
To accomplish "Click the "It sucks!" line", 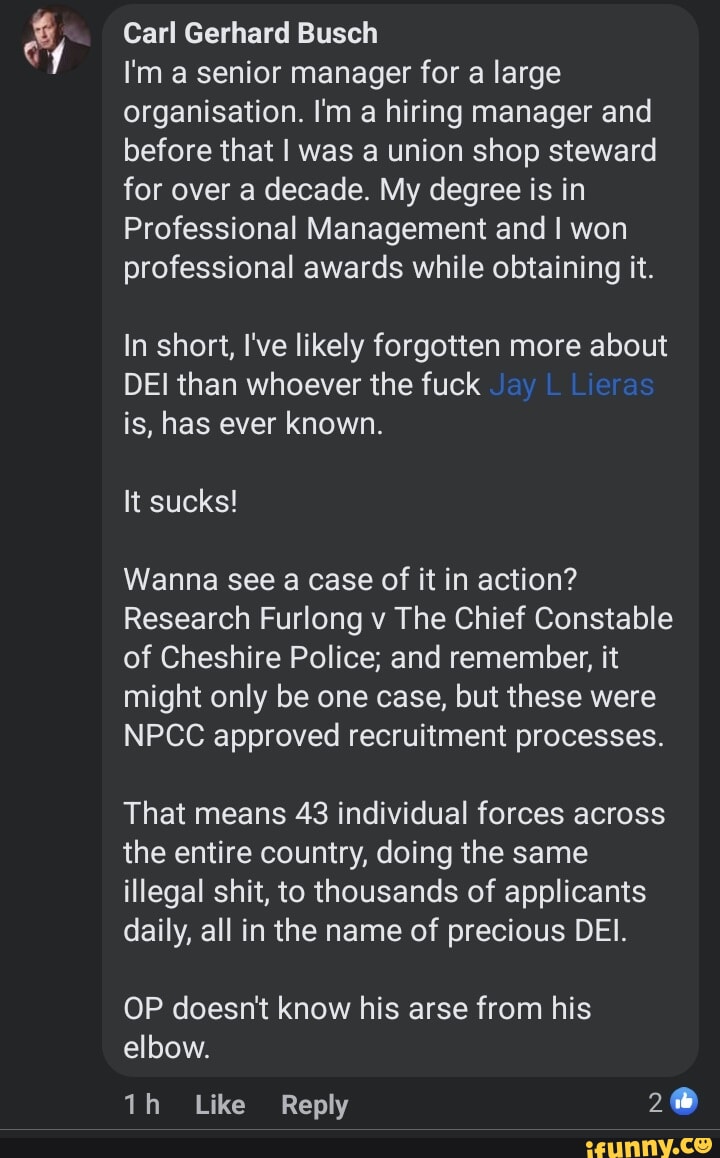I will 180,501.
